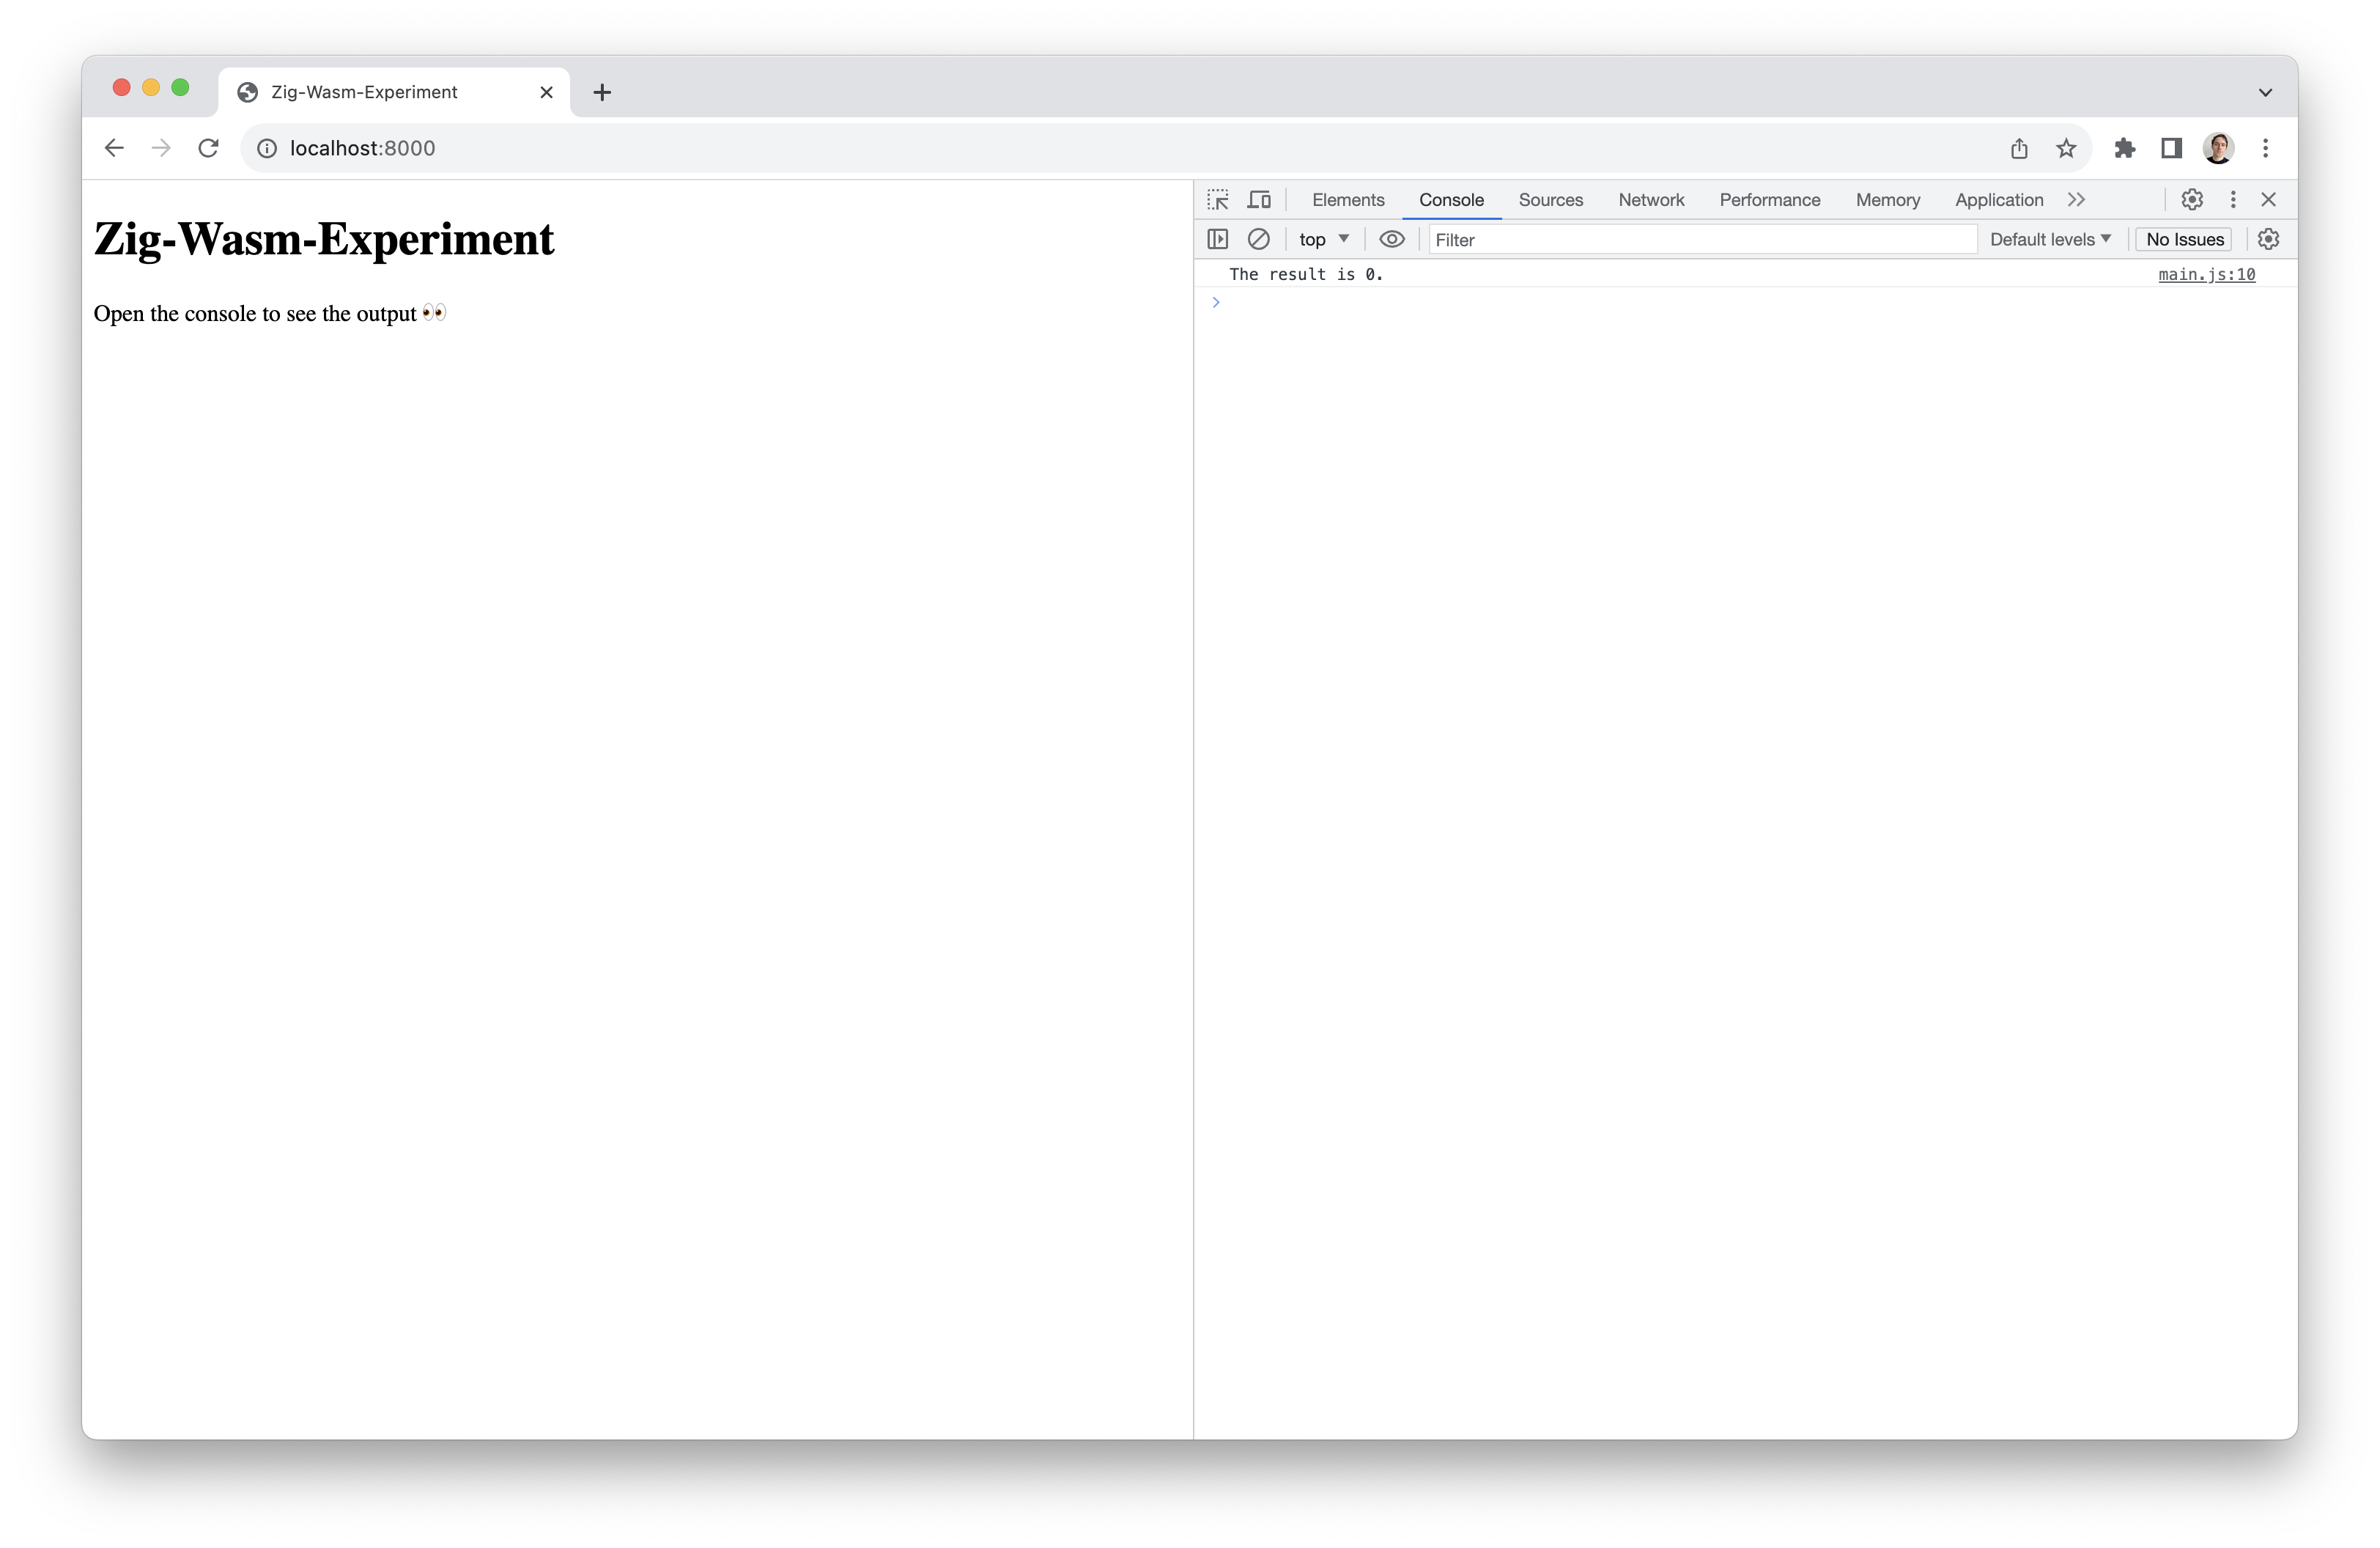Click the No Issues button
Viewport: 2380px width, 1548px height.
[x=2184, y=239]
